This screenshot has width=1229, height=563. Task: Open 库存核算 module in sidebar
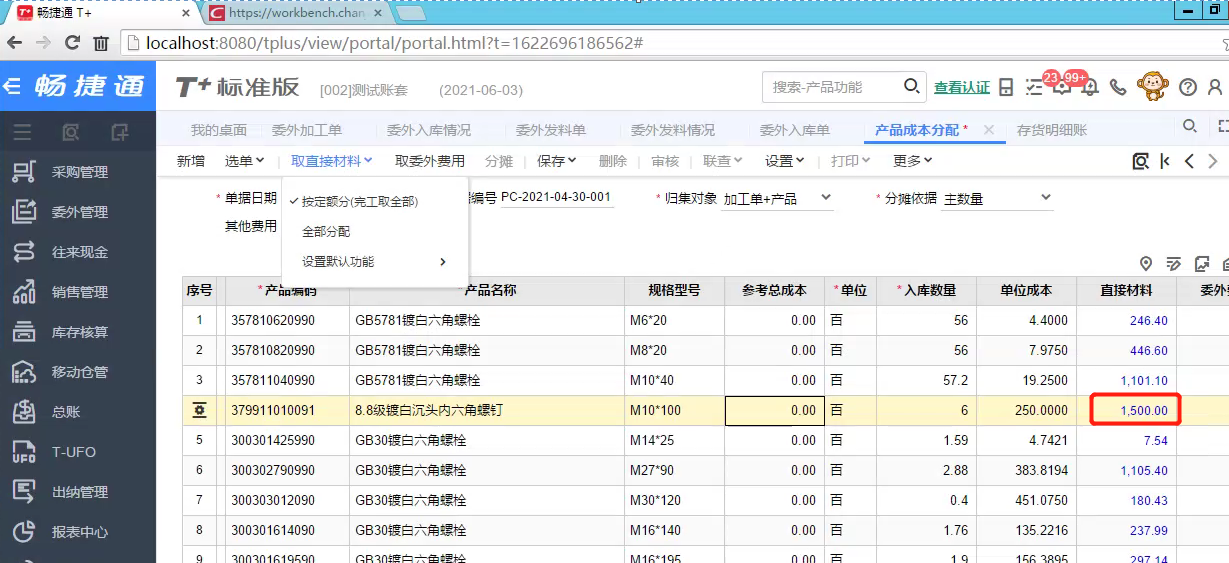[78, 332]
